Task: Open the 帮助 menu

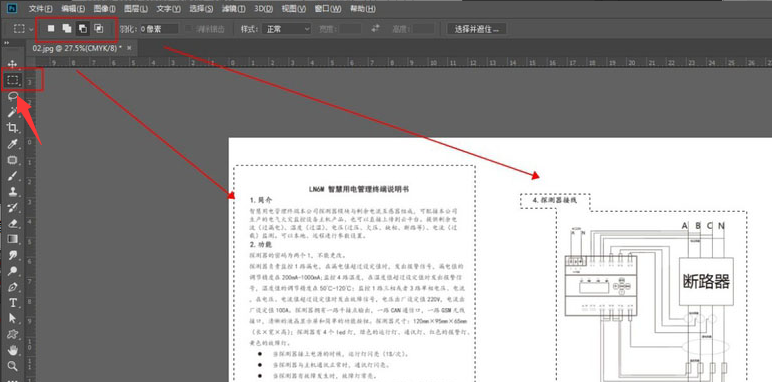Action: click(x=362, y=9)
